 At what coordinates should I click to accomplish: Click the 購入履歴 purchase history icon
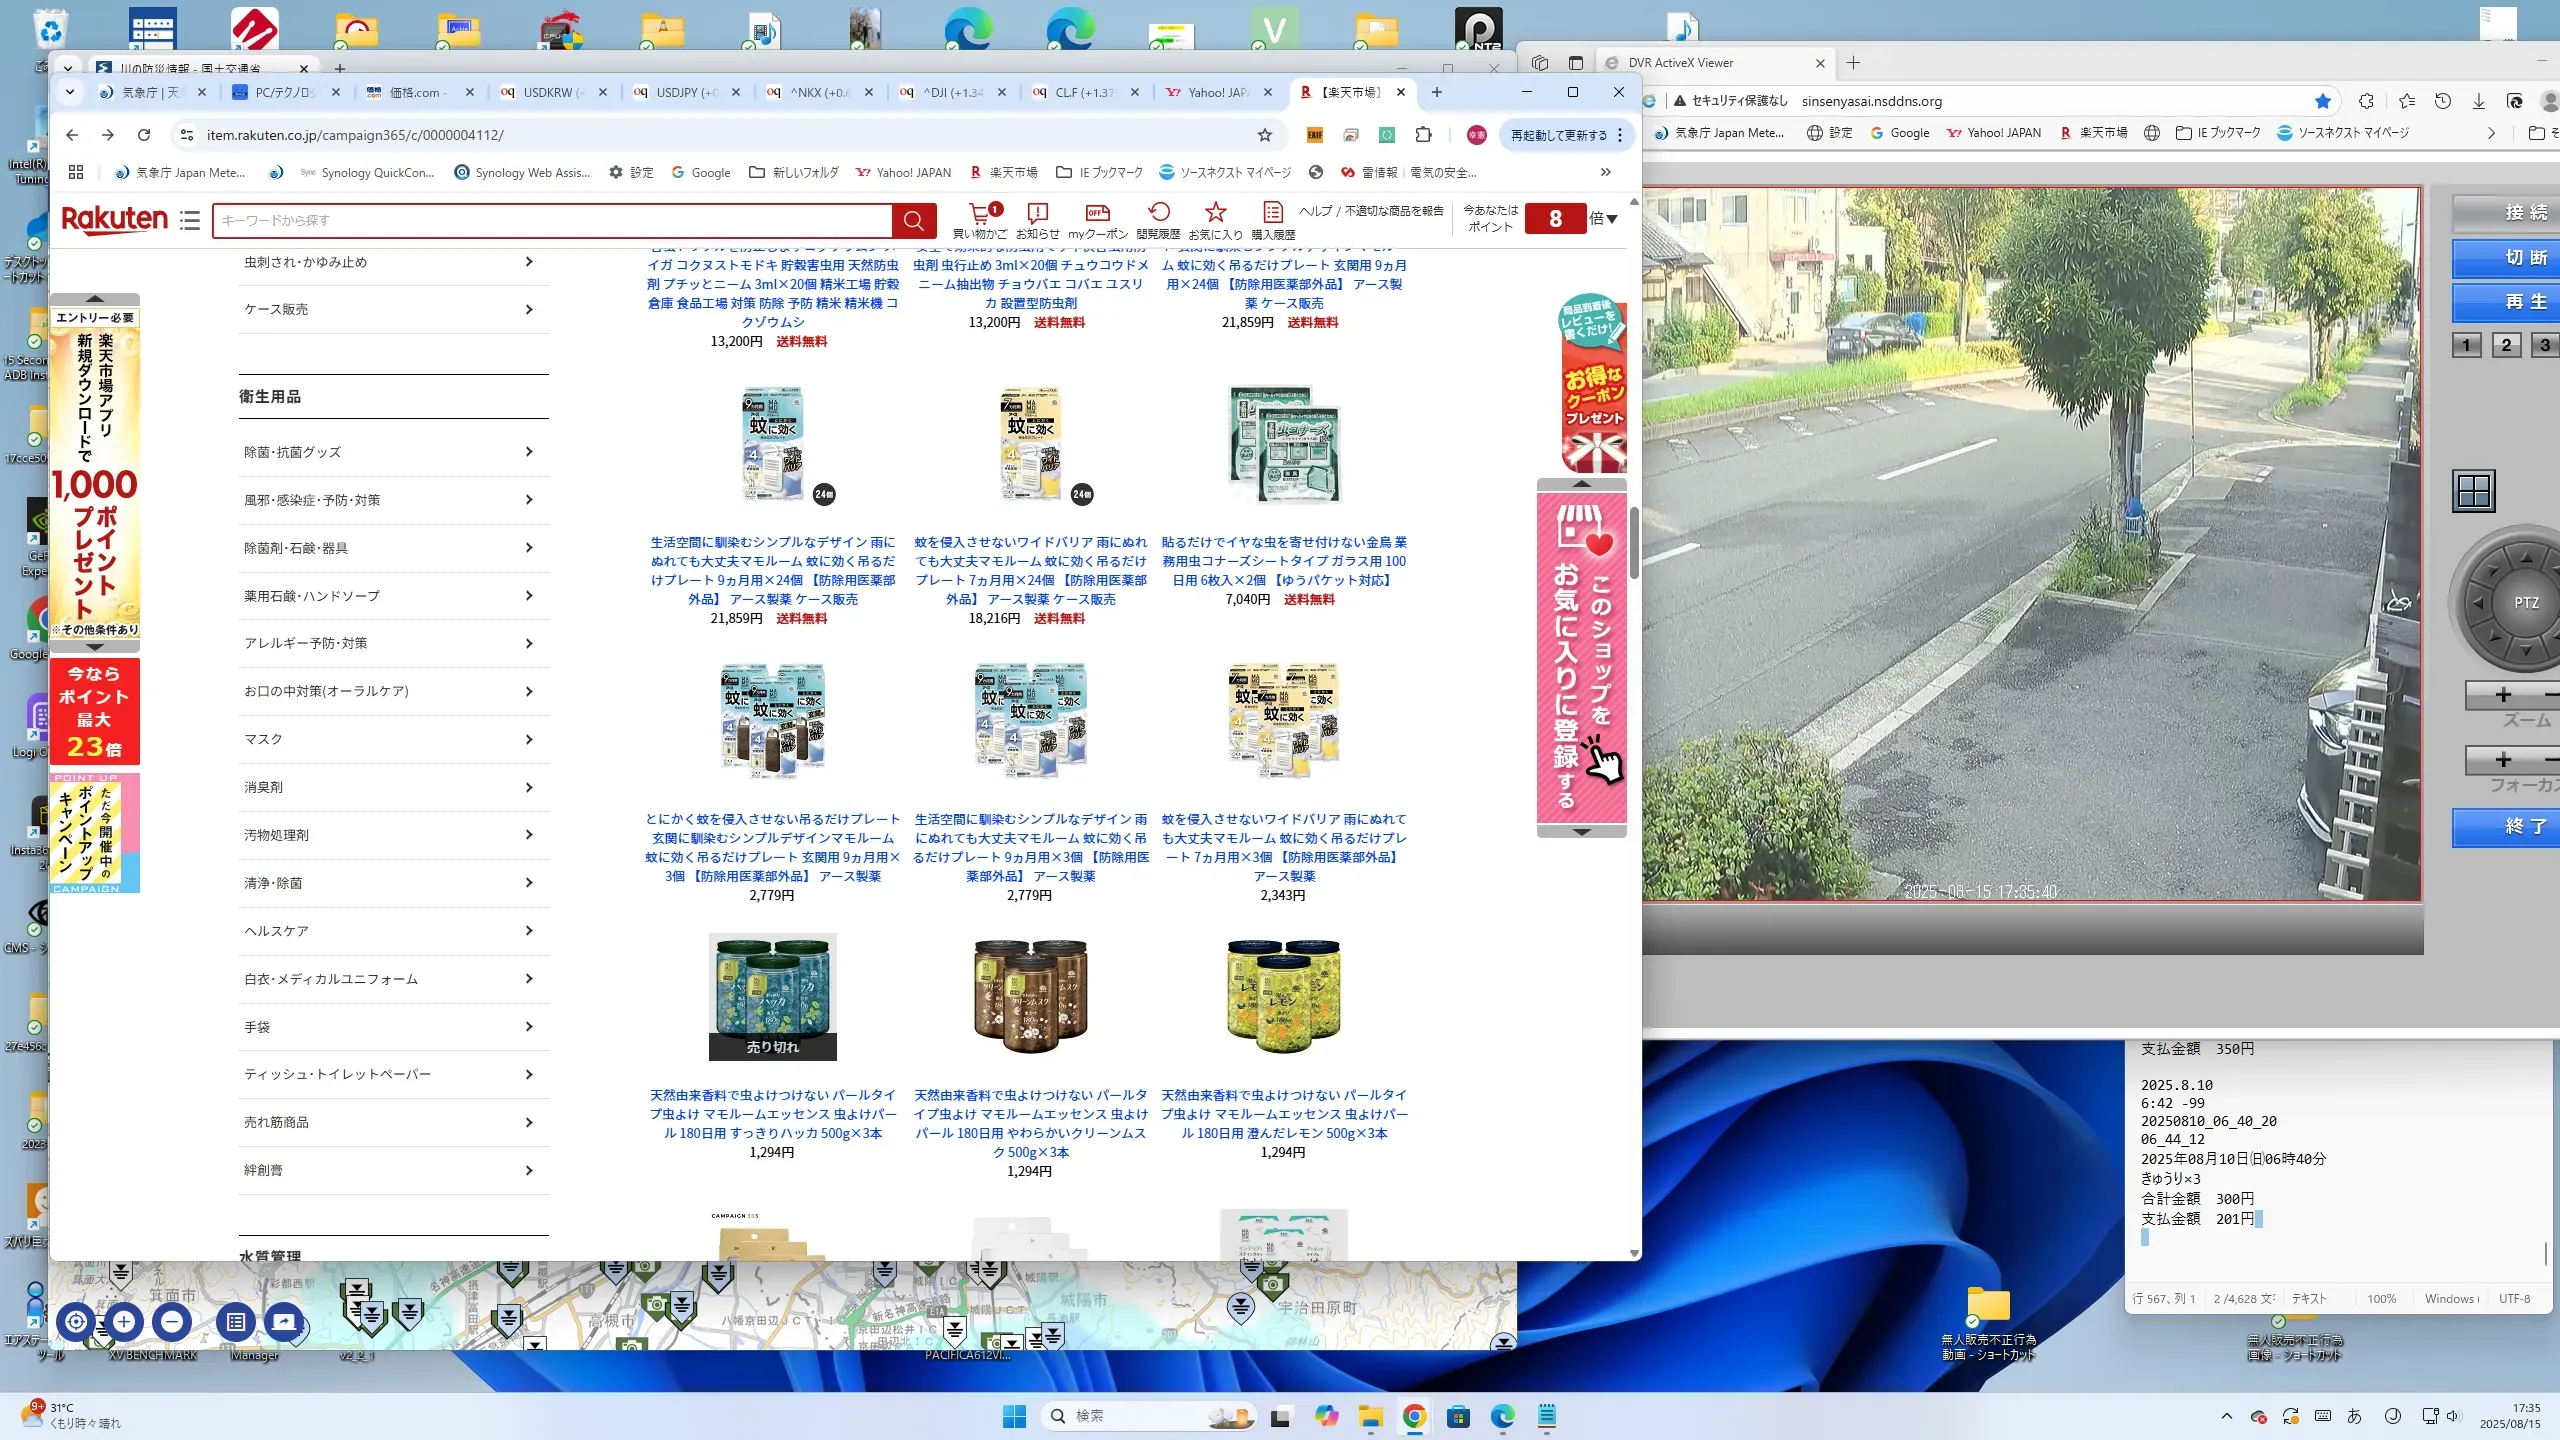[x=1272, y=213]
